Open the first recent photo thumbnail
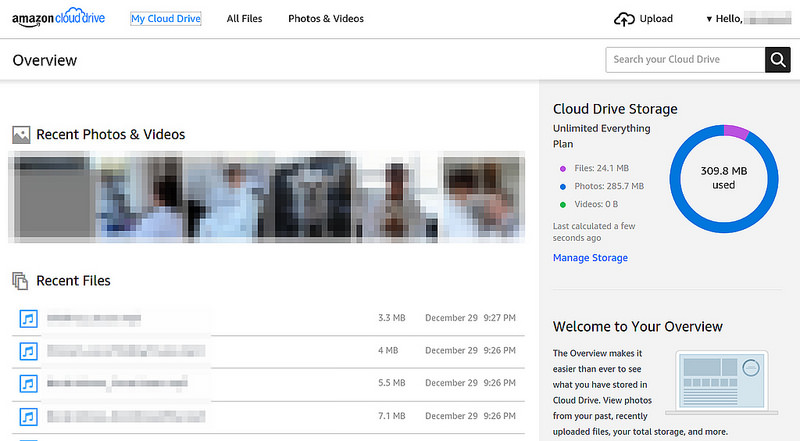 pos(50,197)
